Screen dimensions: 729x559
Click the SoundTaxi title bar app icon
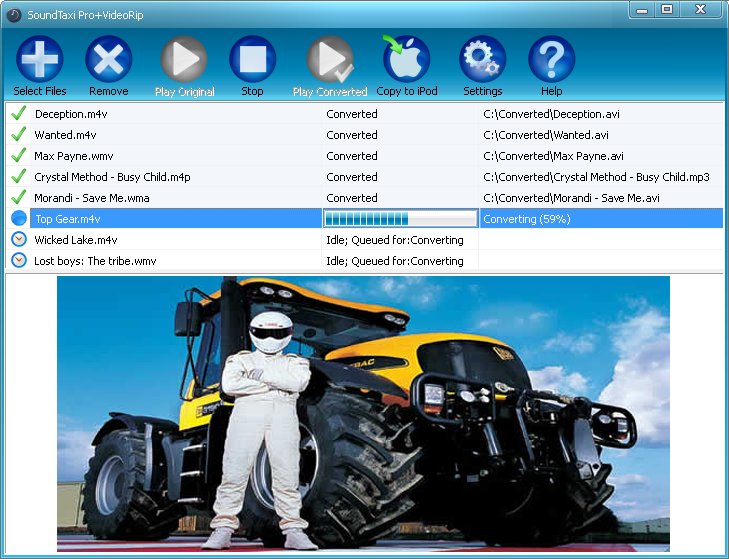coord(13,9)
